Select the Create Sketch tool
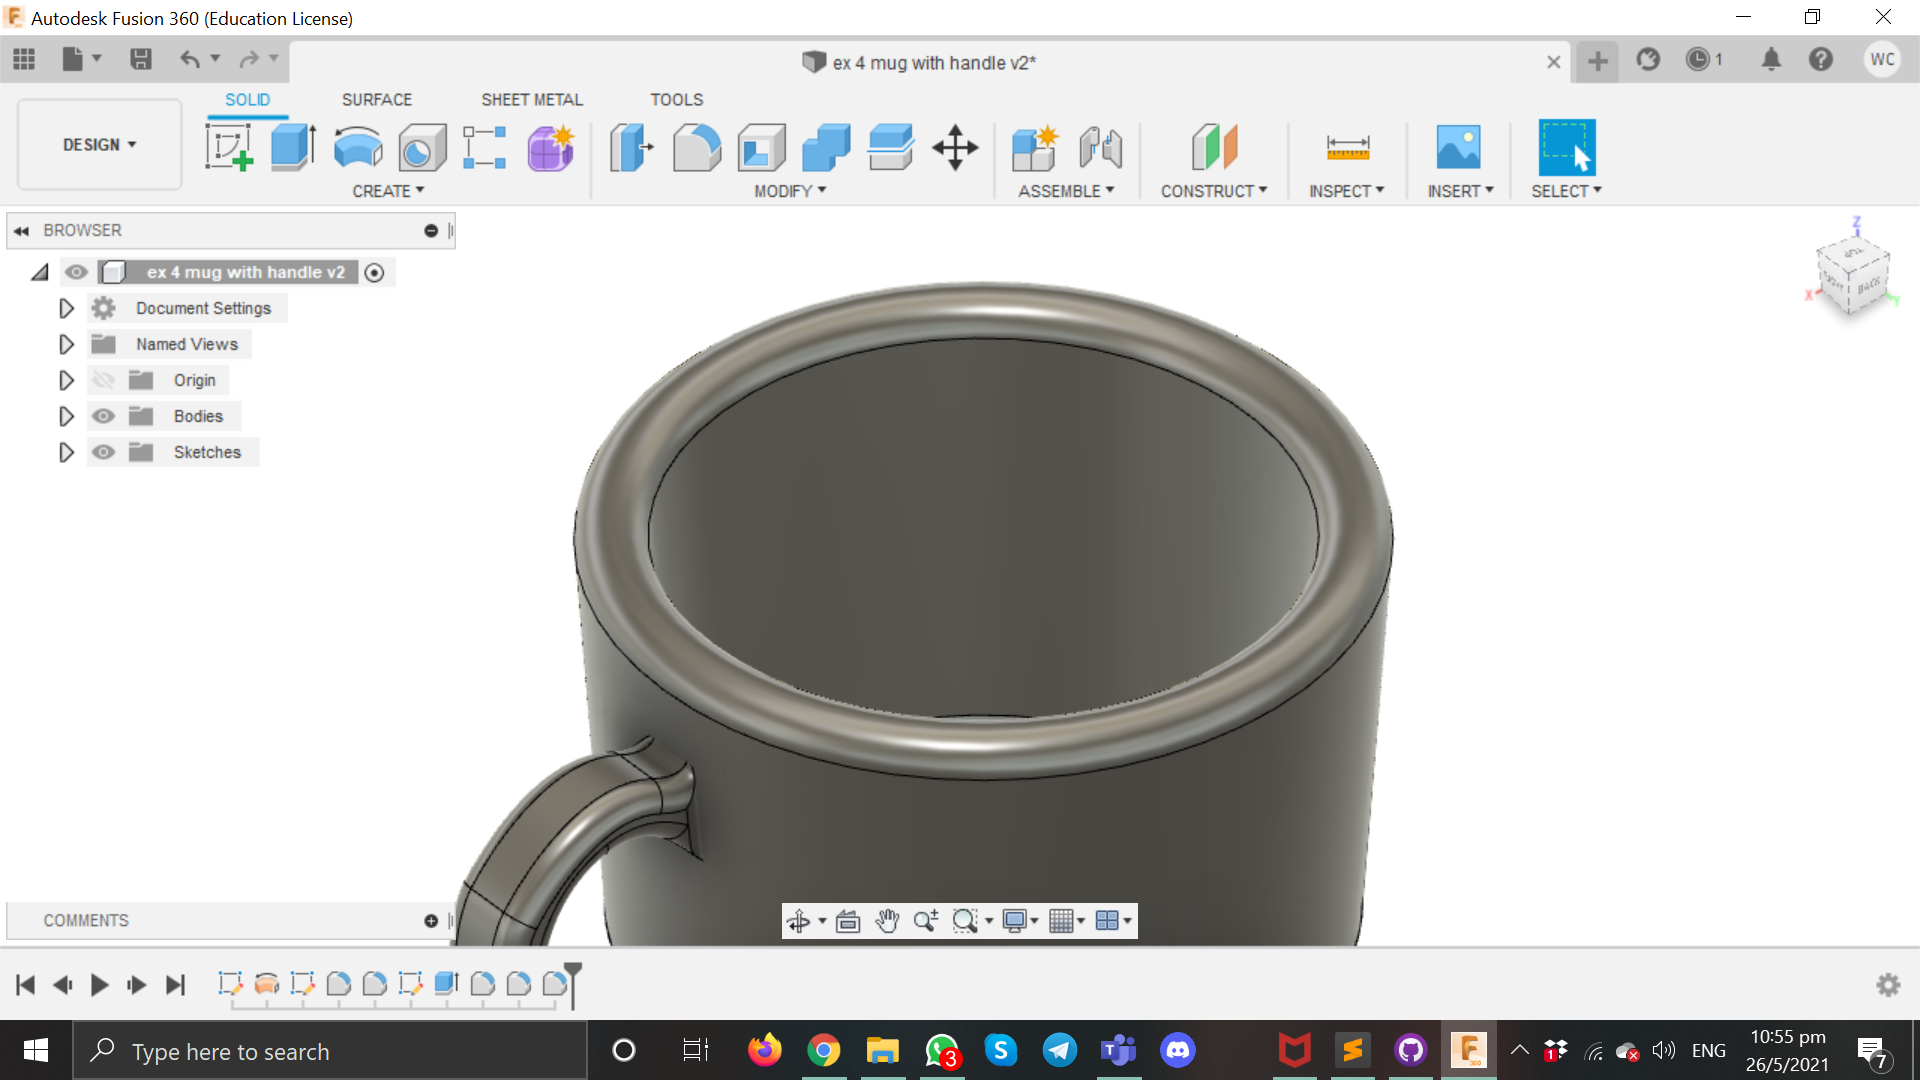The image size is (1920, 1080). point(229,147)
